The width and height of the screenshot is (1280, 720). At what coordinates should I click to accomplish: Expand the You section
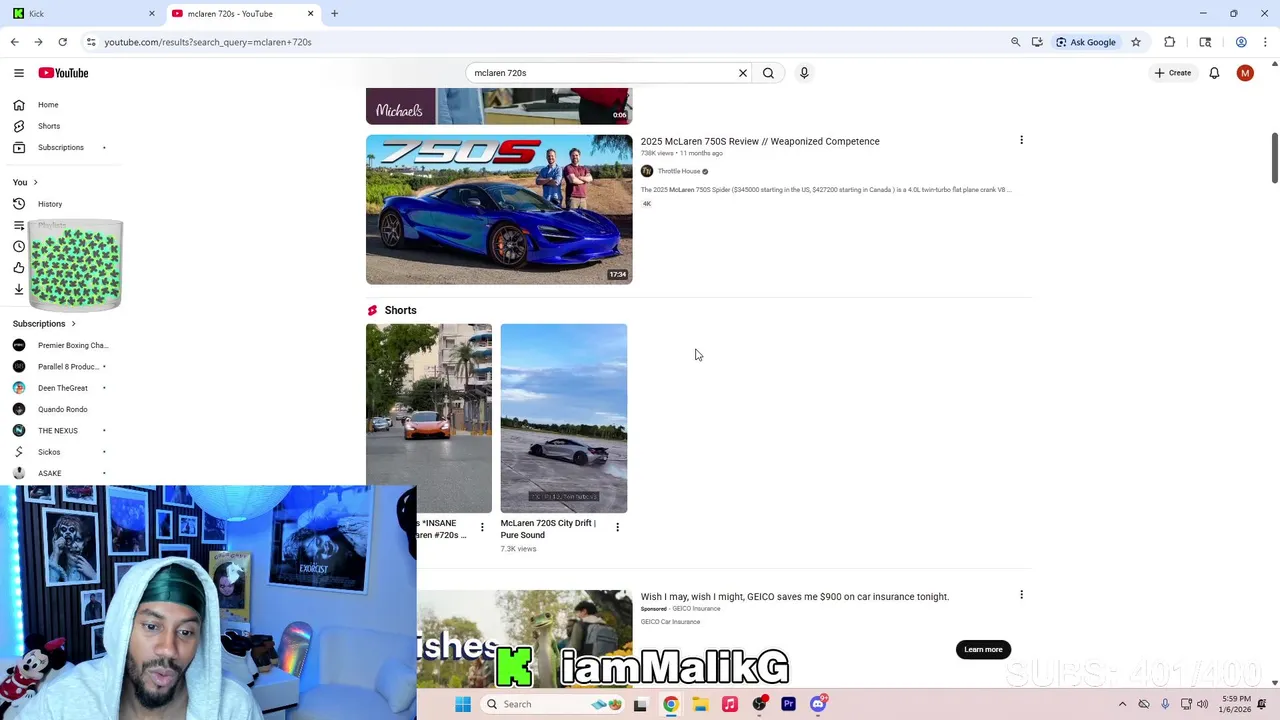[x=25, y=182]
